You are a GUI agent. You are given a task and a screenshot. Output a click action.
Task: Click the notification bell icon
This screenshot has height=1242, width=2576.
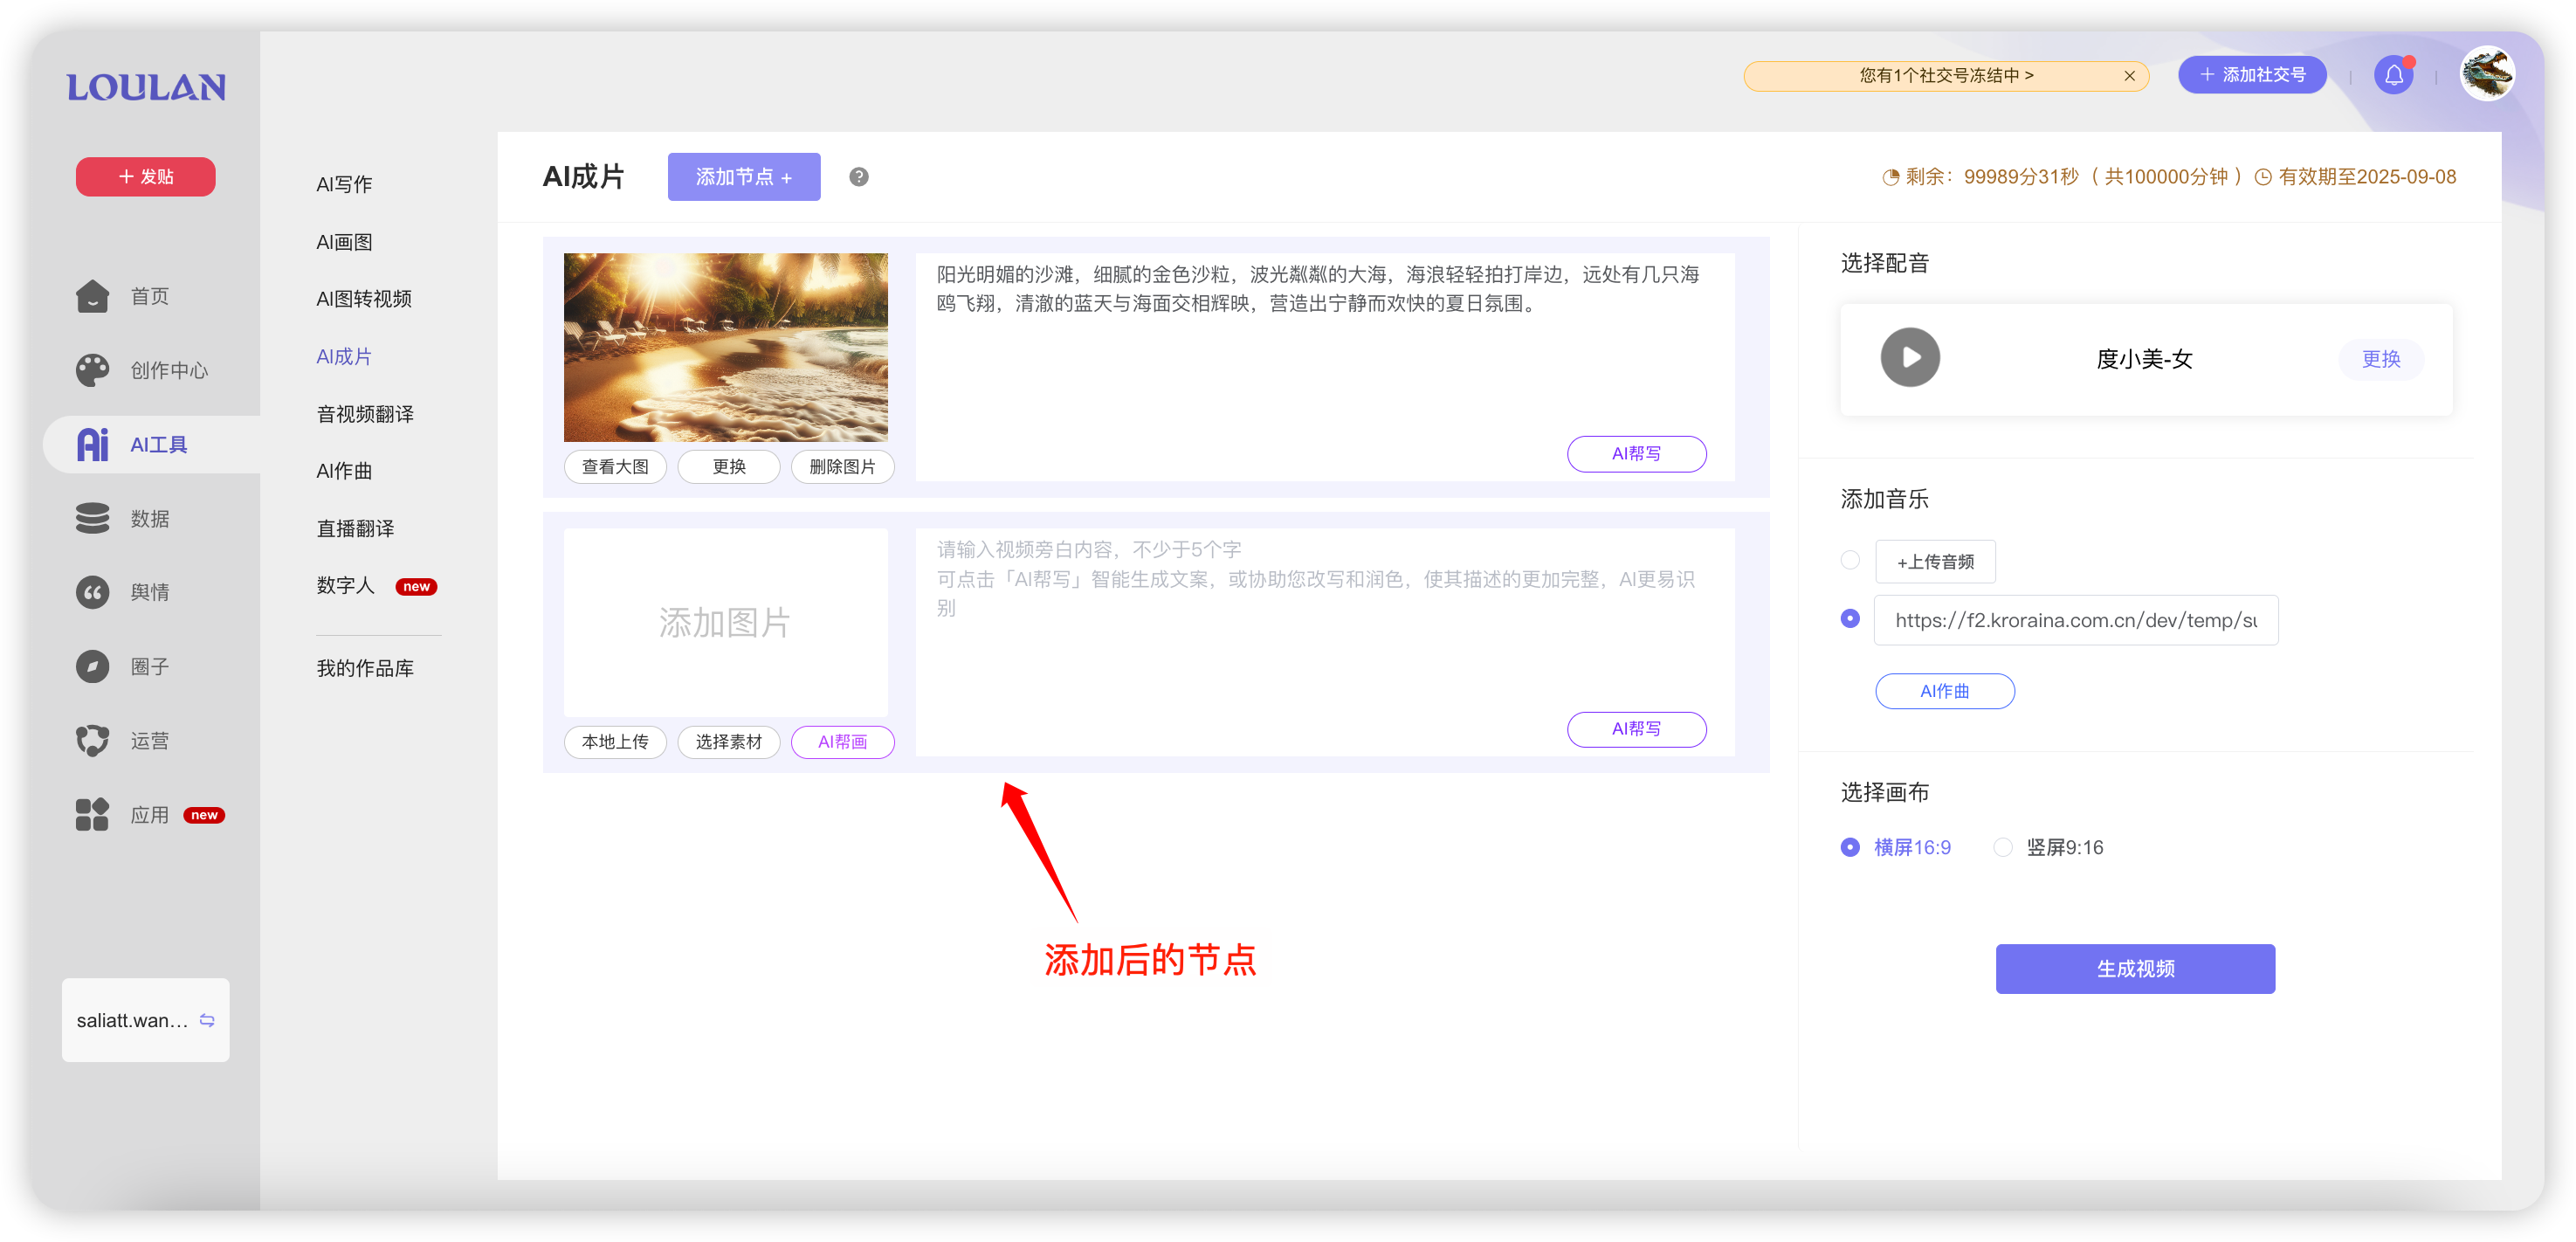point(2394,75)
